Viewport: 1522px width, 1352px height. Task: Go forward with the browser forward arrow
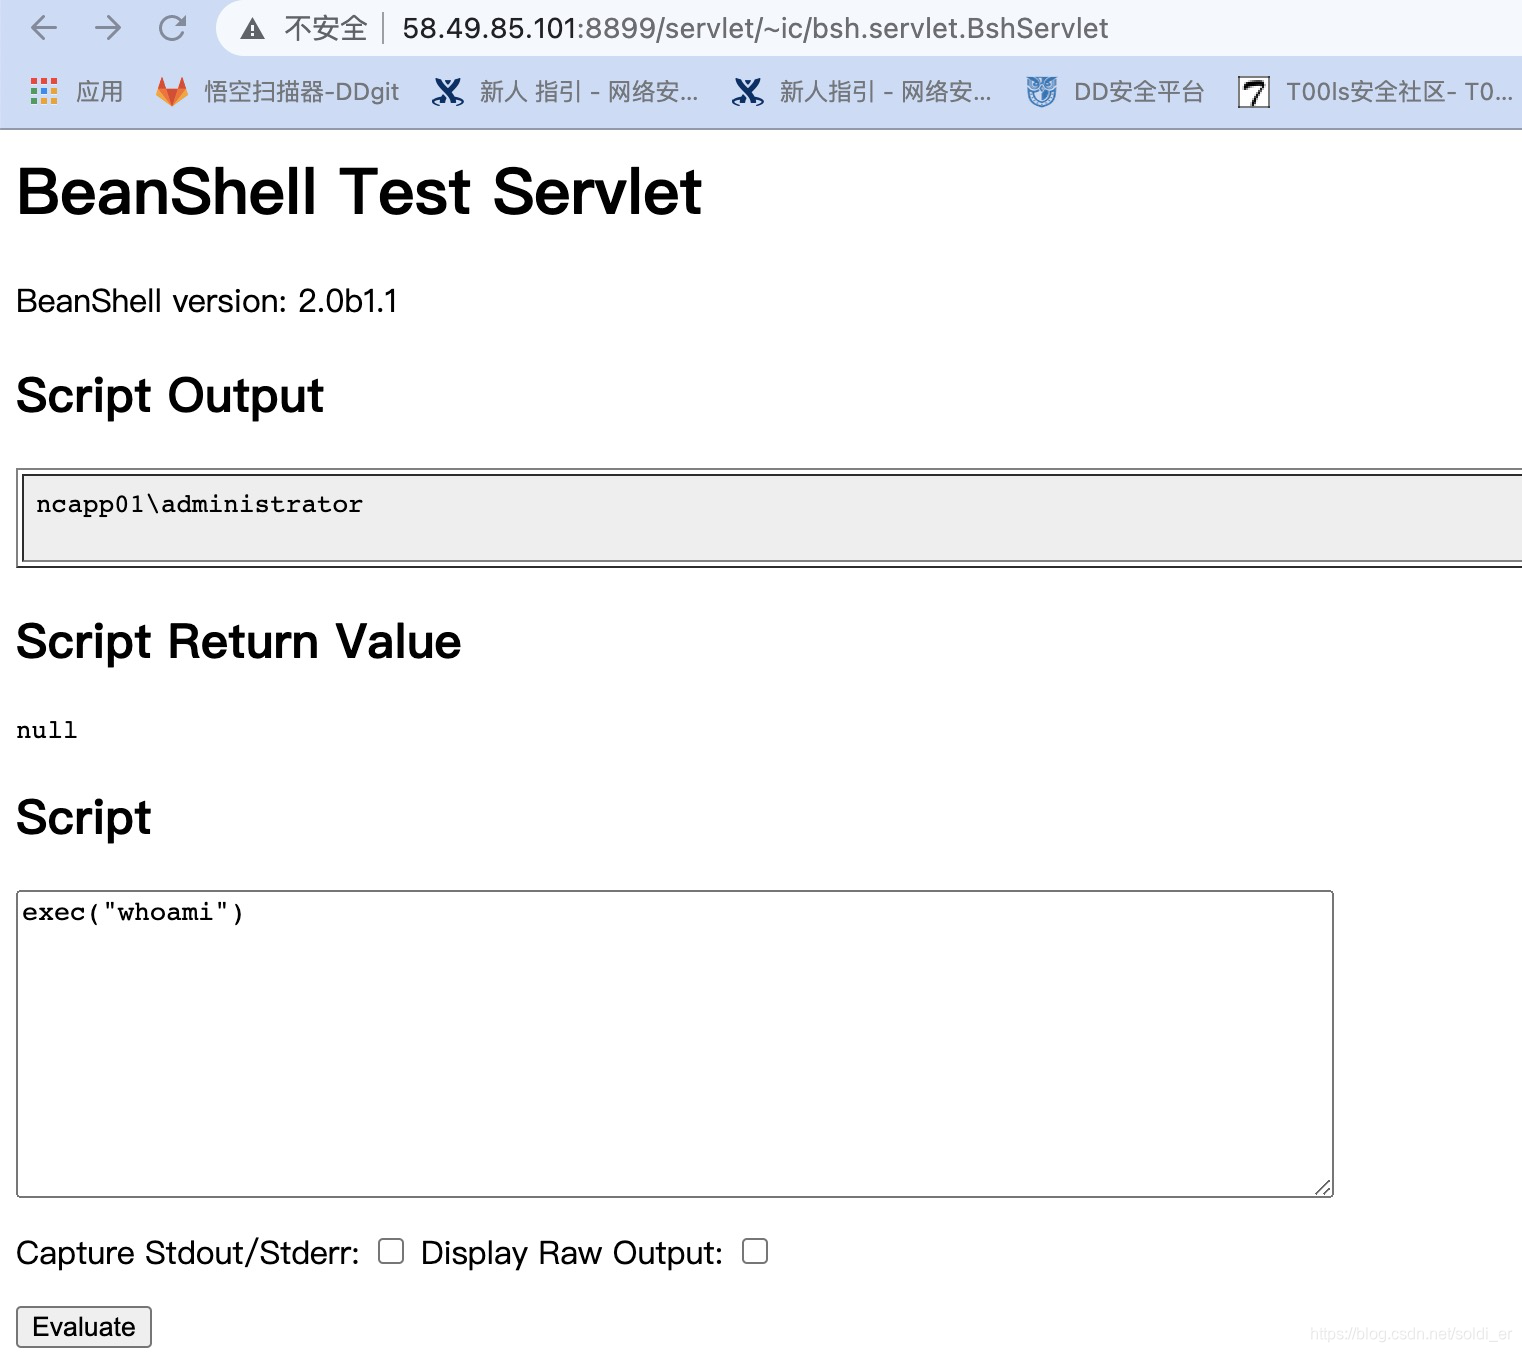(x=108, y=28)
